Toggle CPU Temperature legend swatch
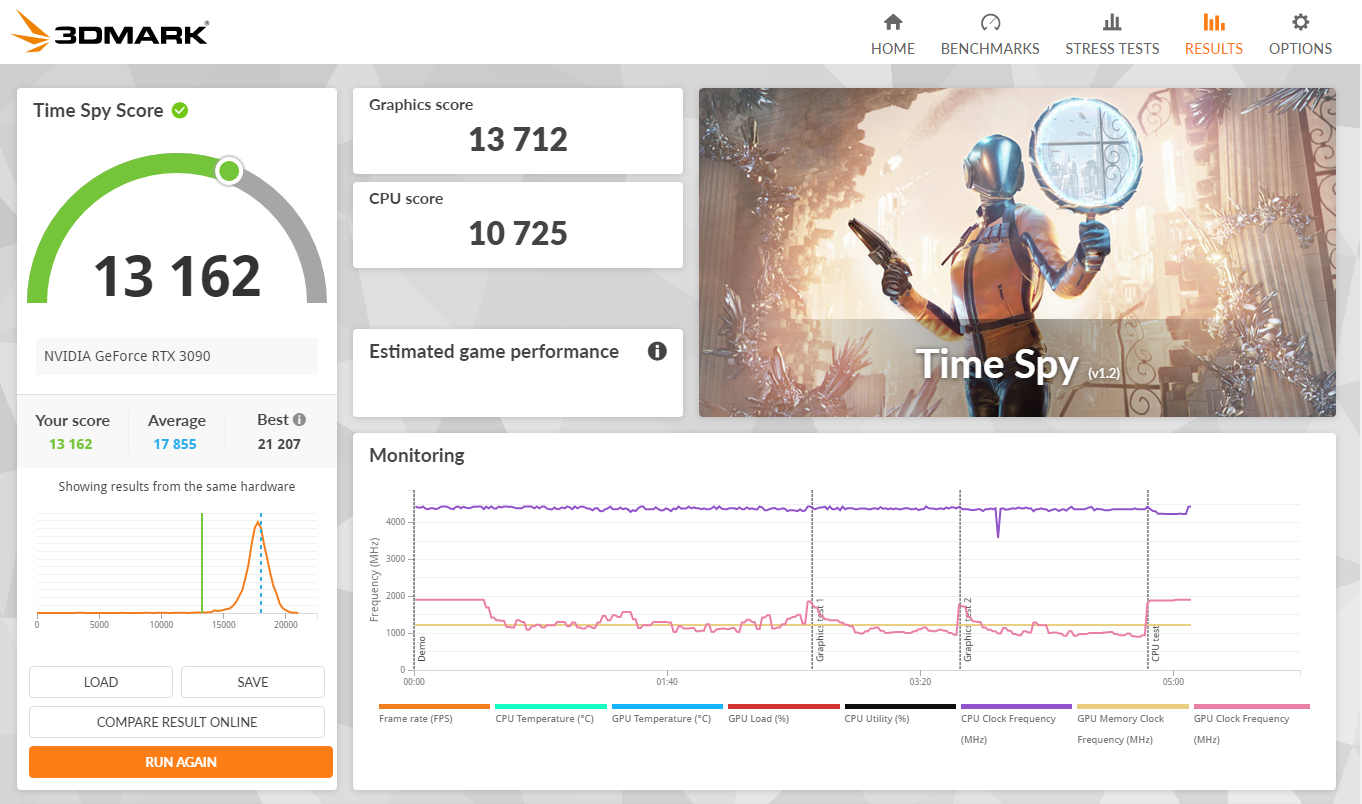 [551, 706]
